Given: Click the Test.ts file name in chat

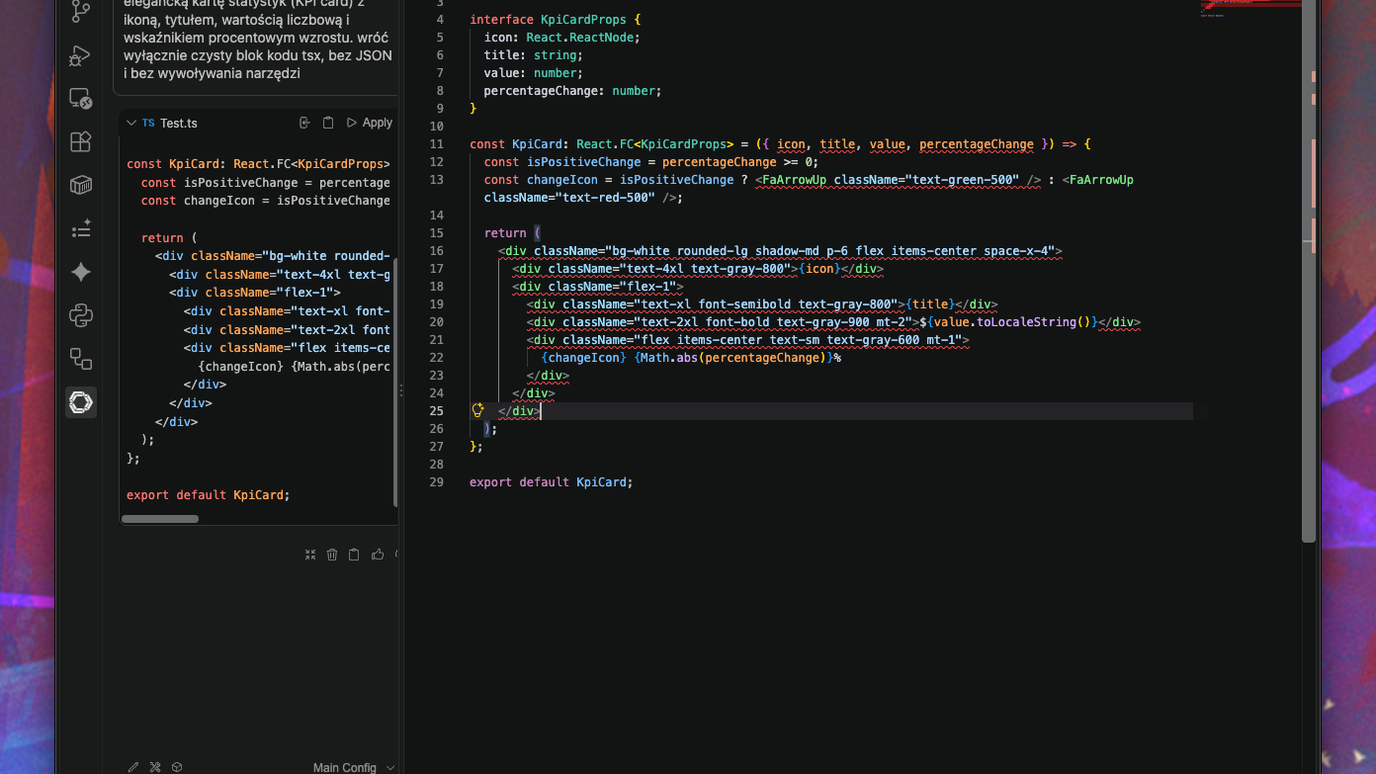Looking at the screenshot, I should pos(179,123).
